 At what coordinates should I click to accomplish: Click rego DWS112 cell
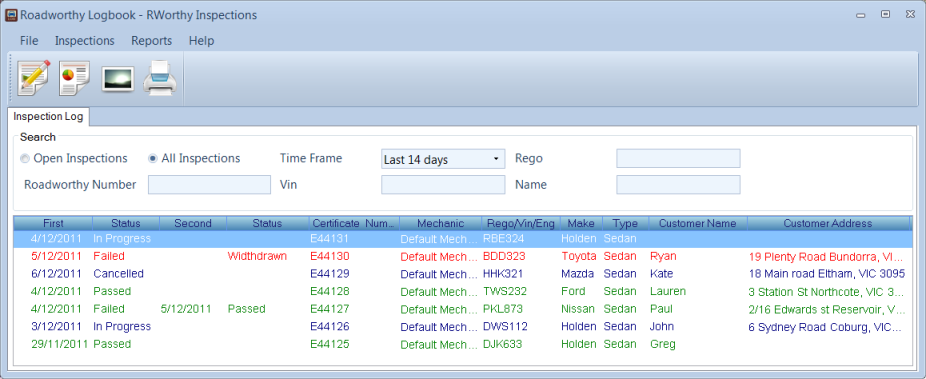[x=505, y=326]
